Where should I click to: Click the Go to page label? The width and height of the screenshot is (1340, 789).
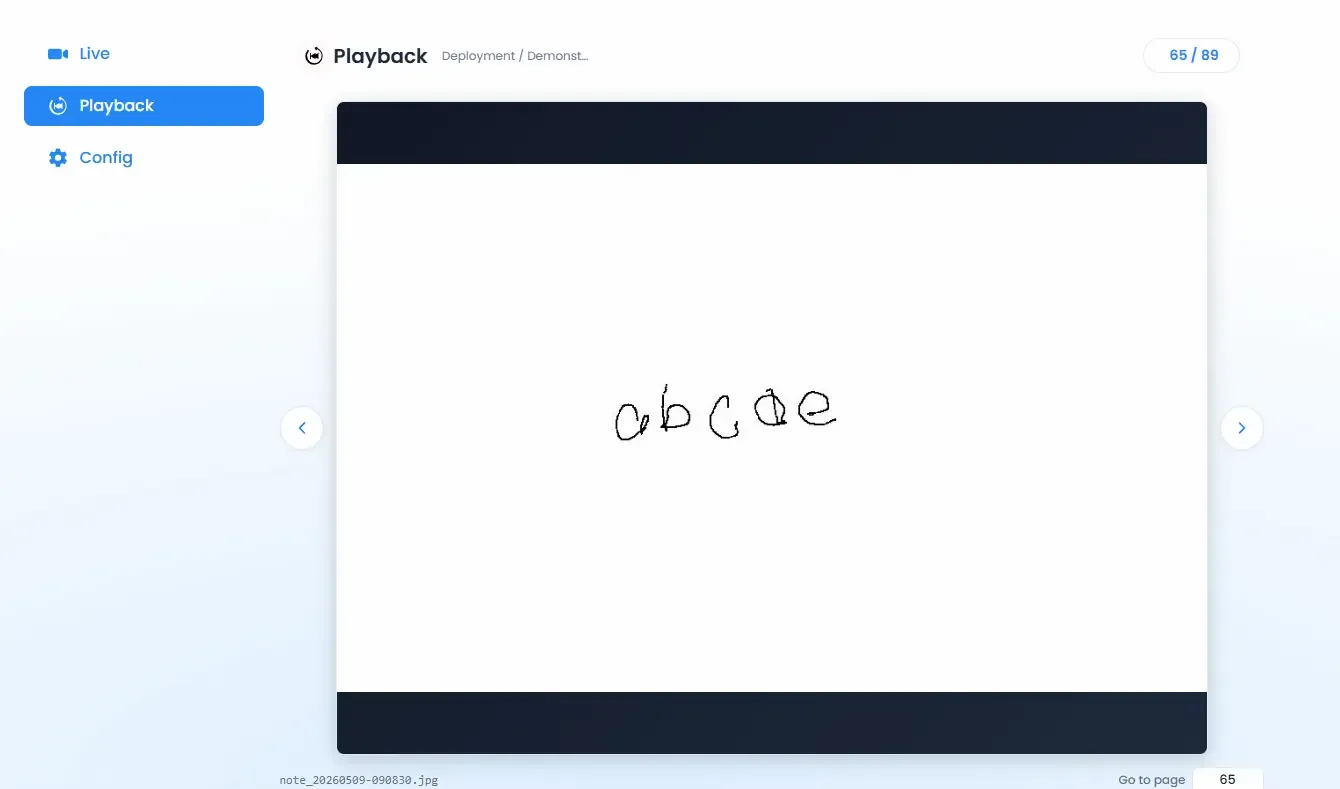[1152, 780]
